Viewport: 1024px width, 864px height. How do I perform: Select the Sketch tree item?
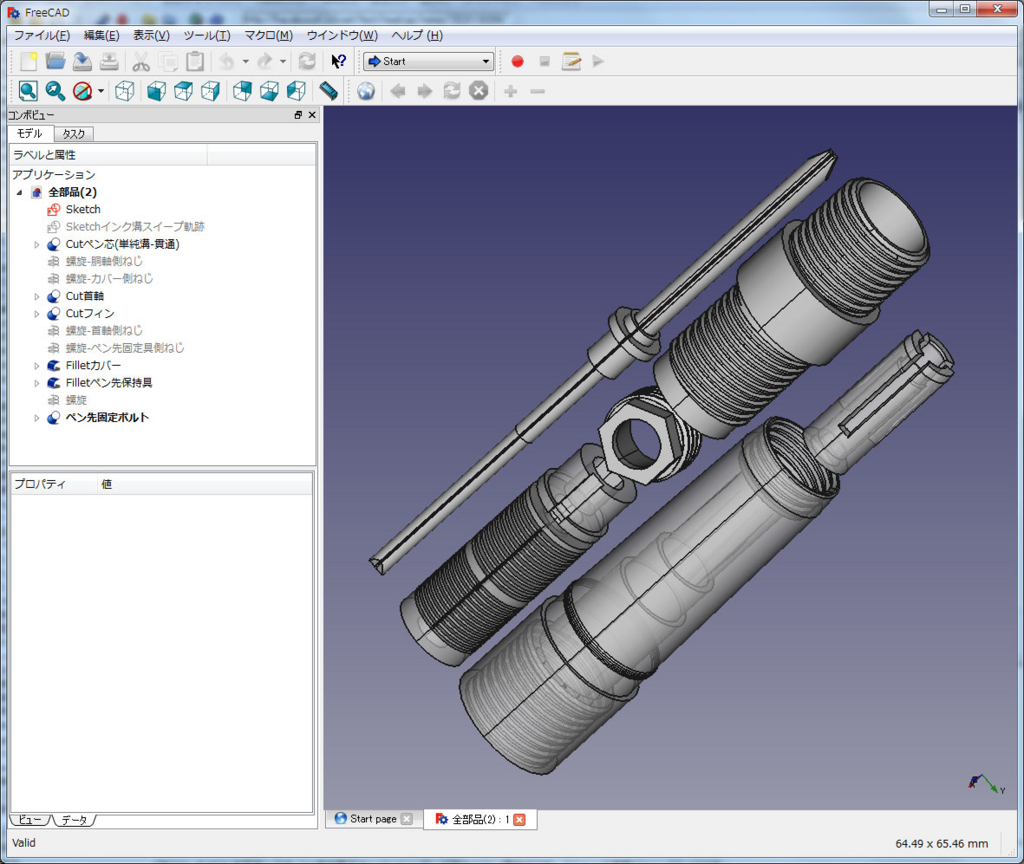(83, 210)
